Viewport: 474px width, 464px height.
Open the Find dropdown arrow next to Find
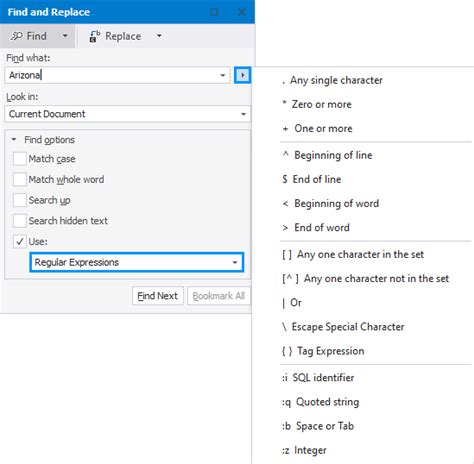coord(65,36)
